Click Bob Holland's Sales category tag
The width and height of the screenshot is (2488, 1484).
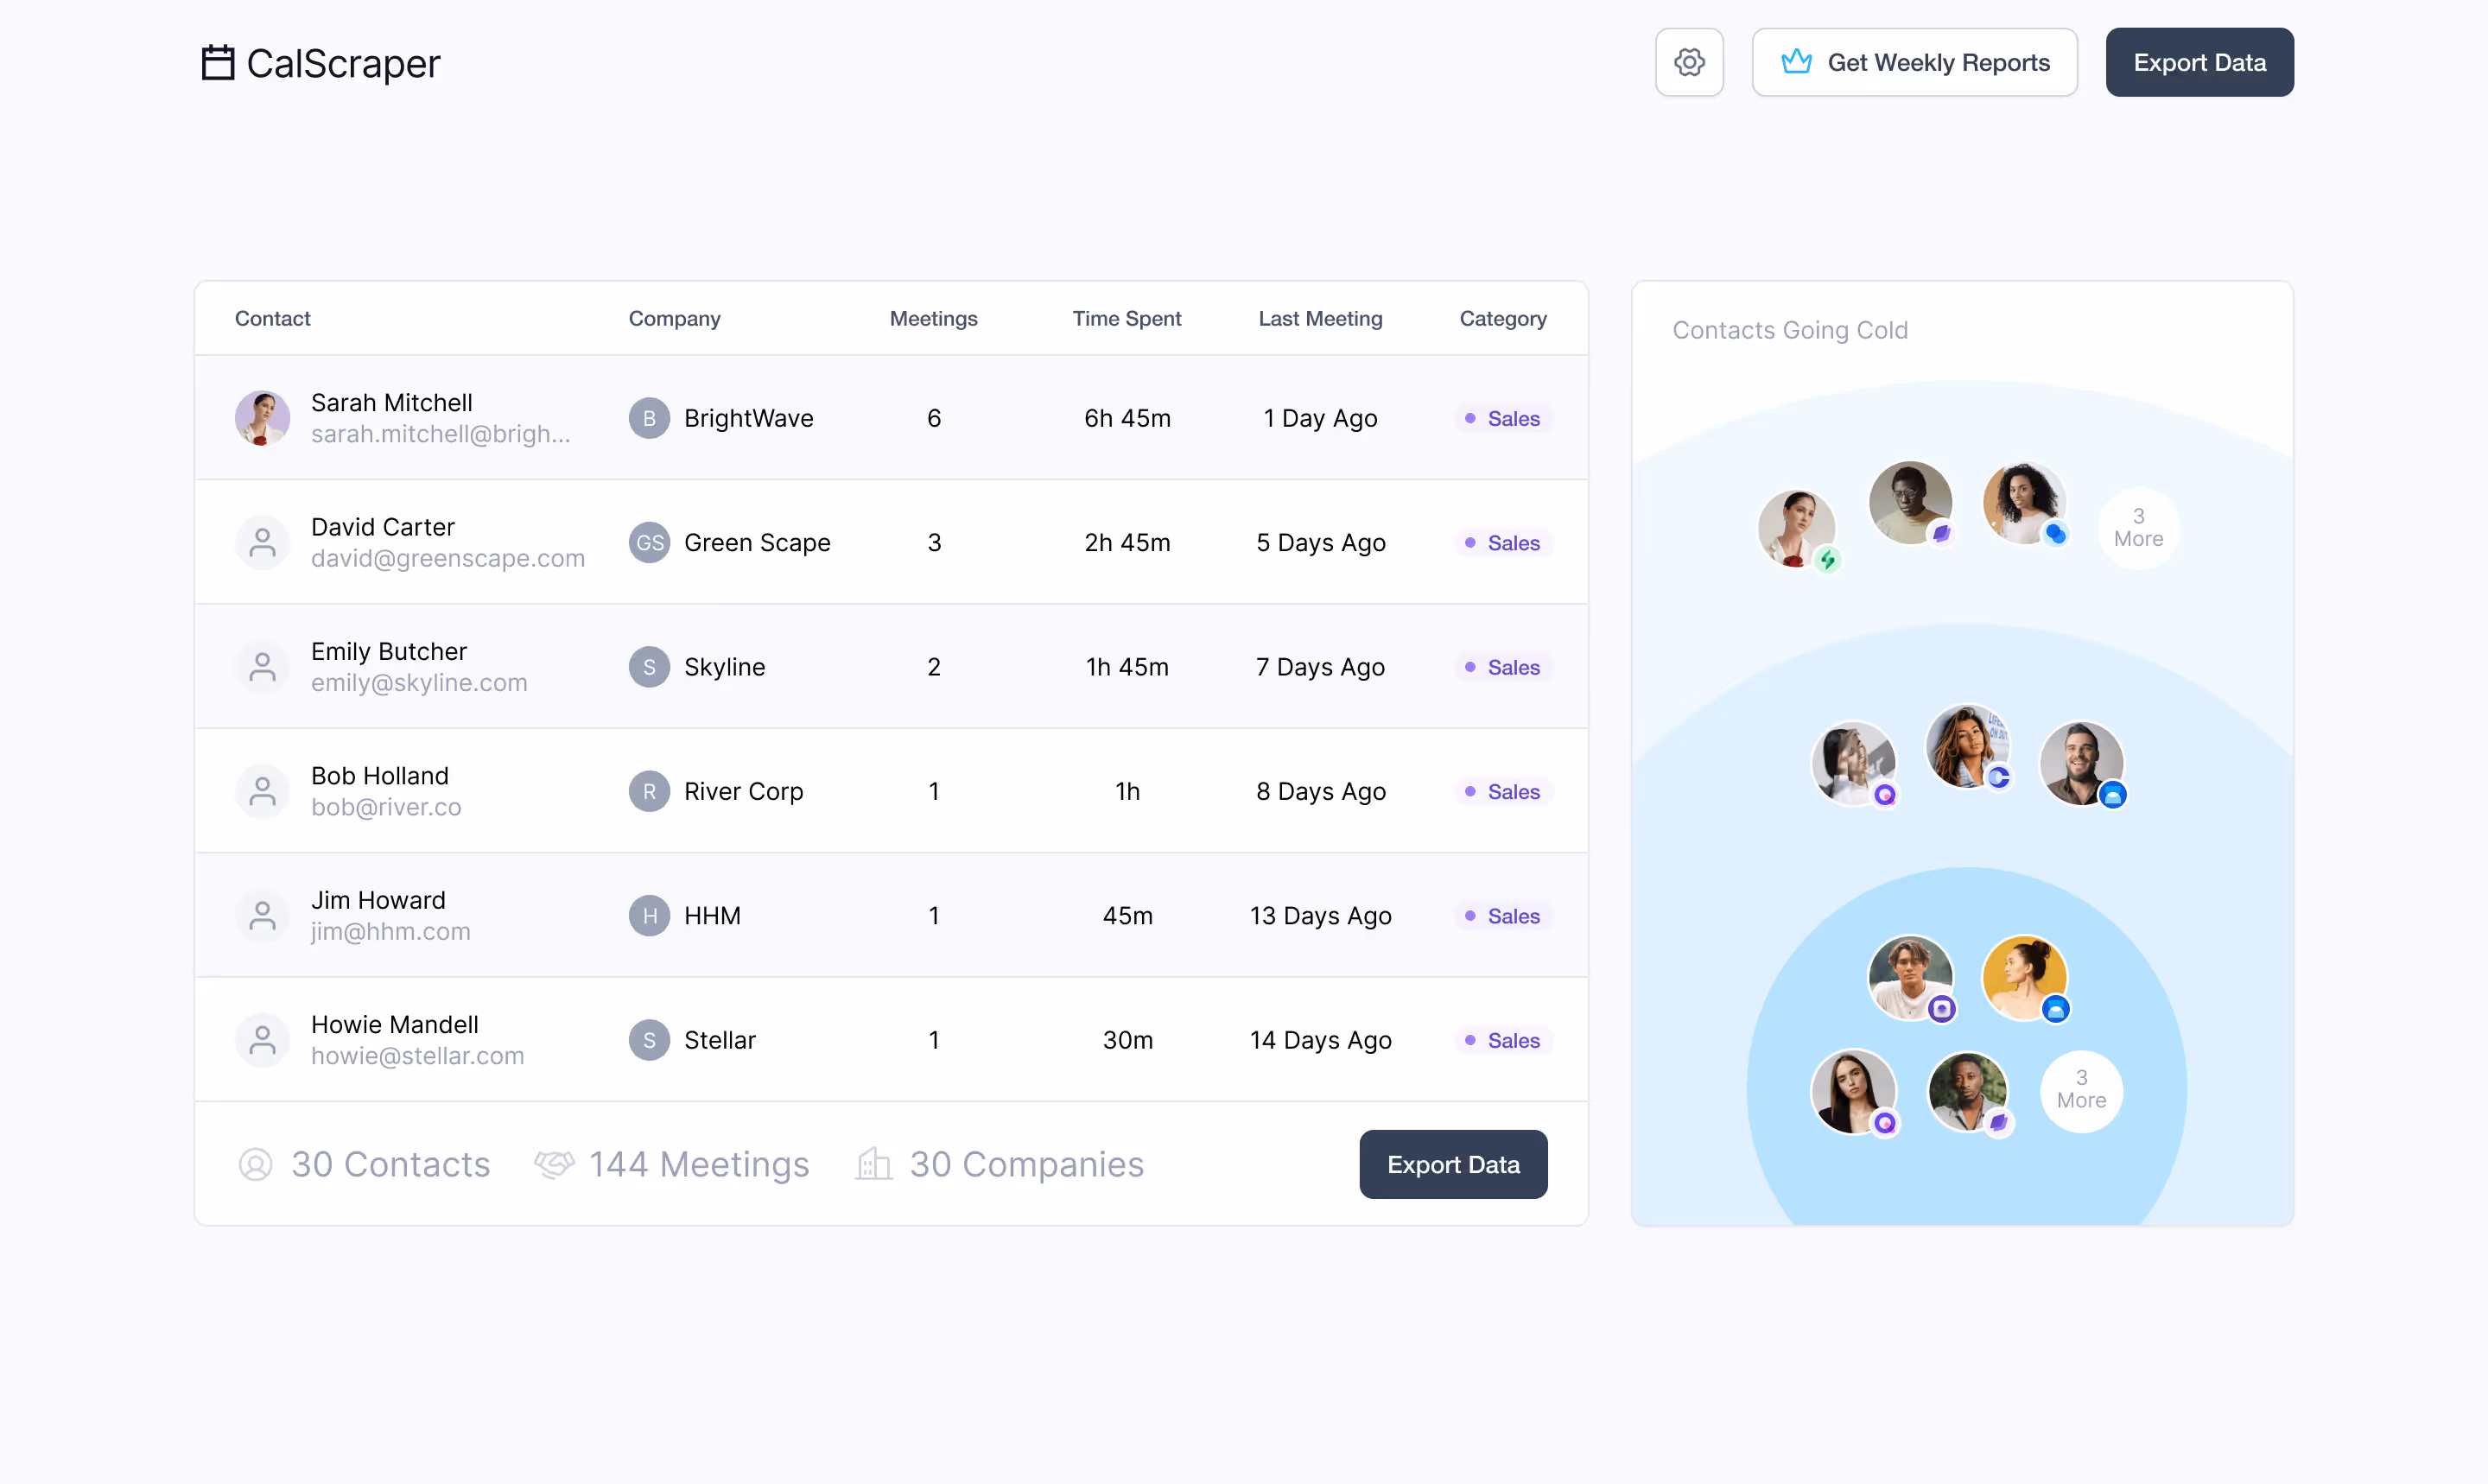click(1503, 791)
